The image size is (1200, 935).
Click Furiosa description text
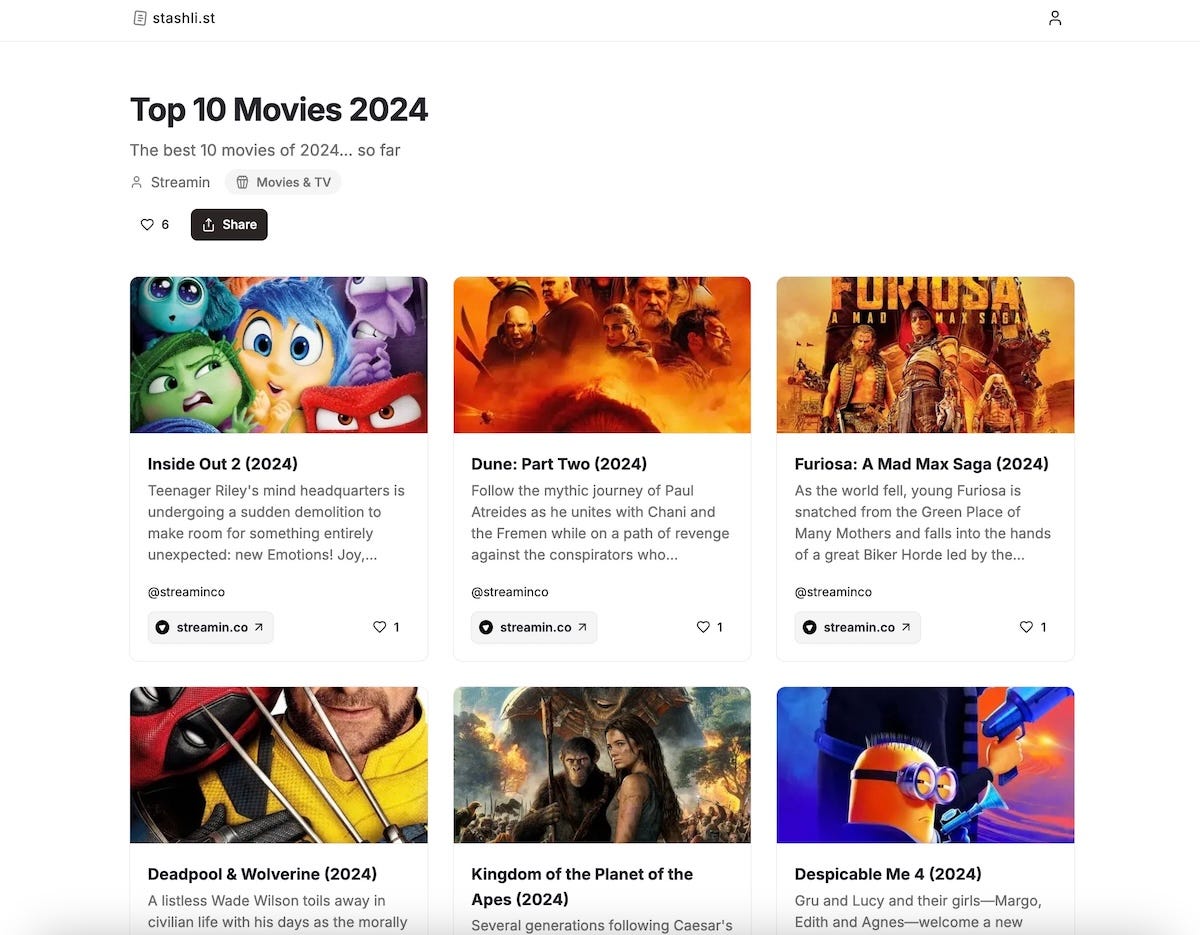(923, 522)
